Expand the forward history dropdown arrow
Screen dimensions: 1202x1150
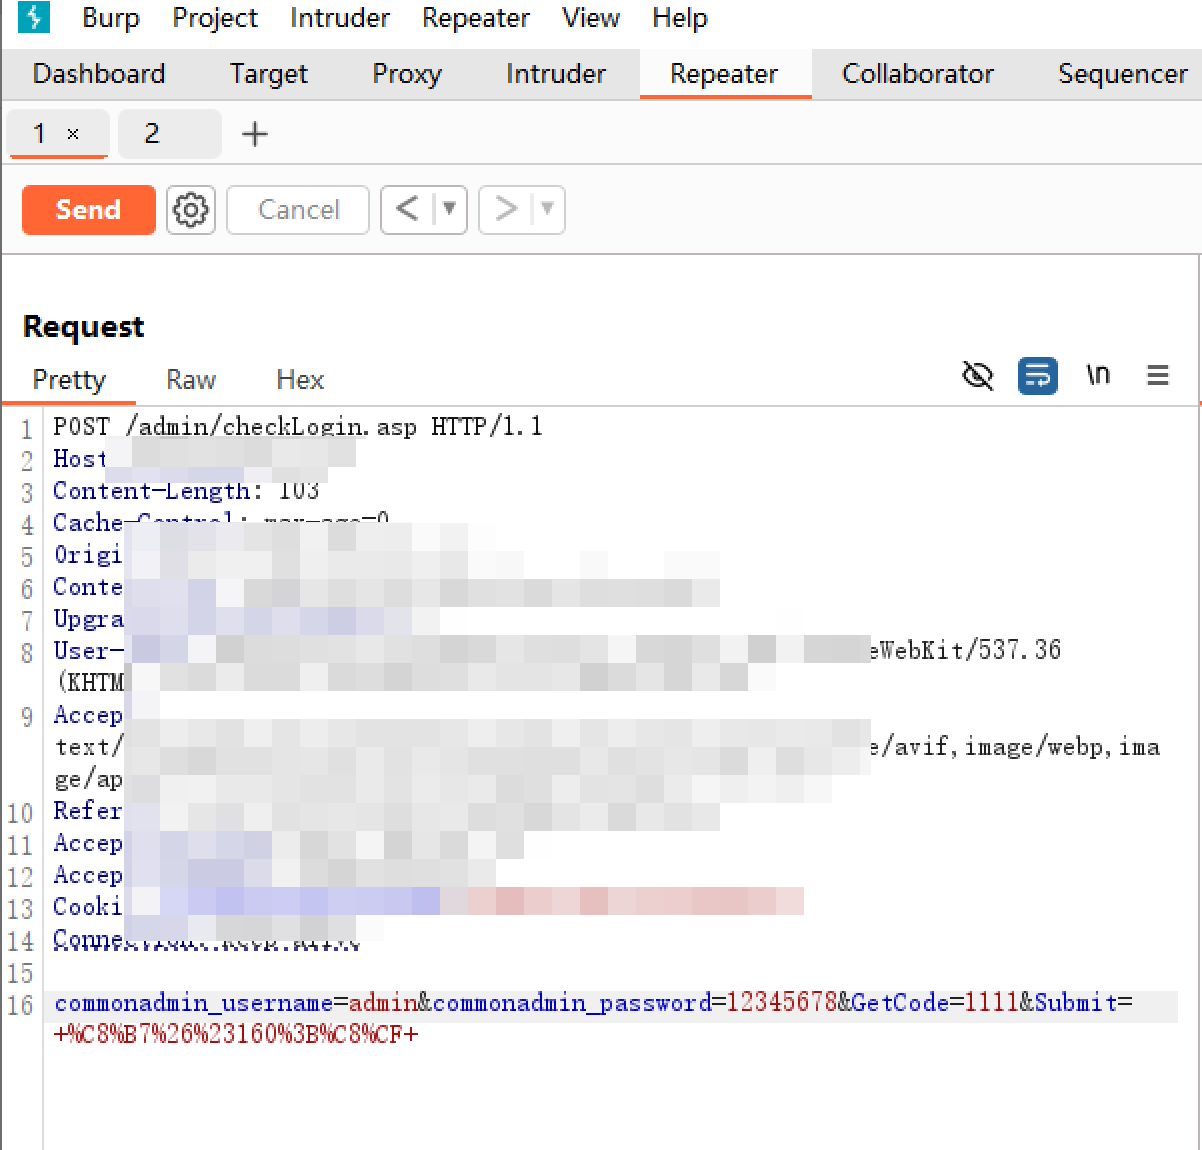click(x=547, y=210)
